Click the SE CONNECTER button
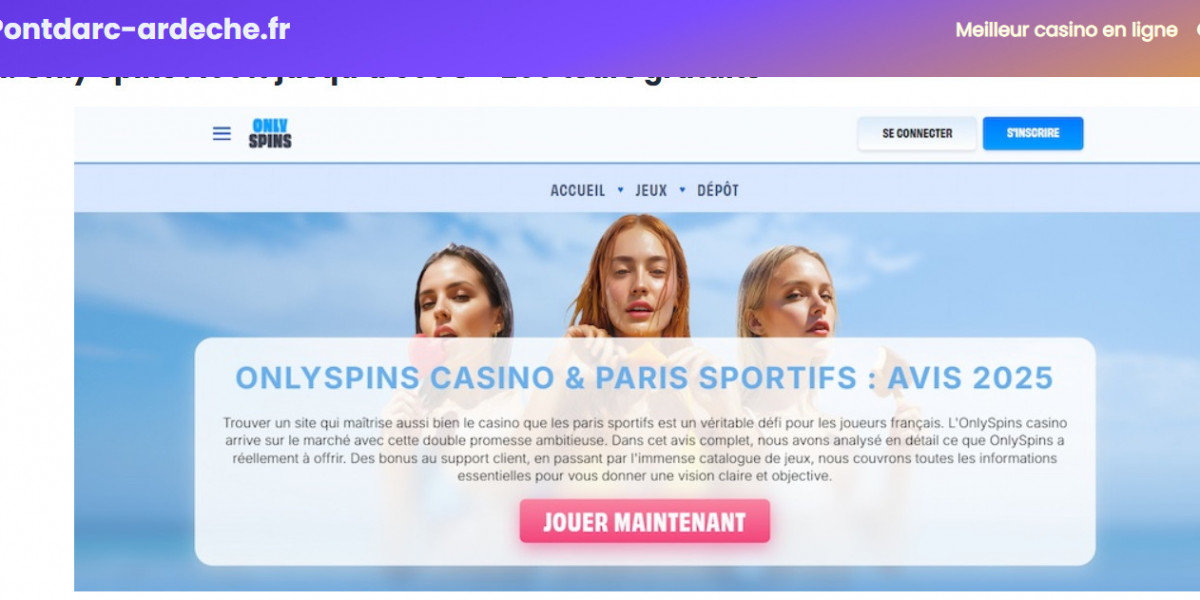Screen dimensions: 1200x600 pos(917,133)
